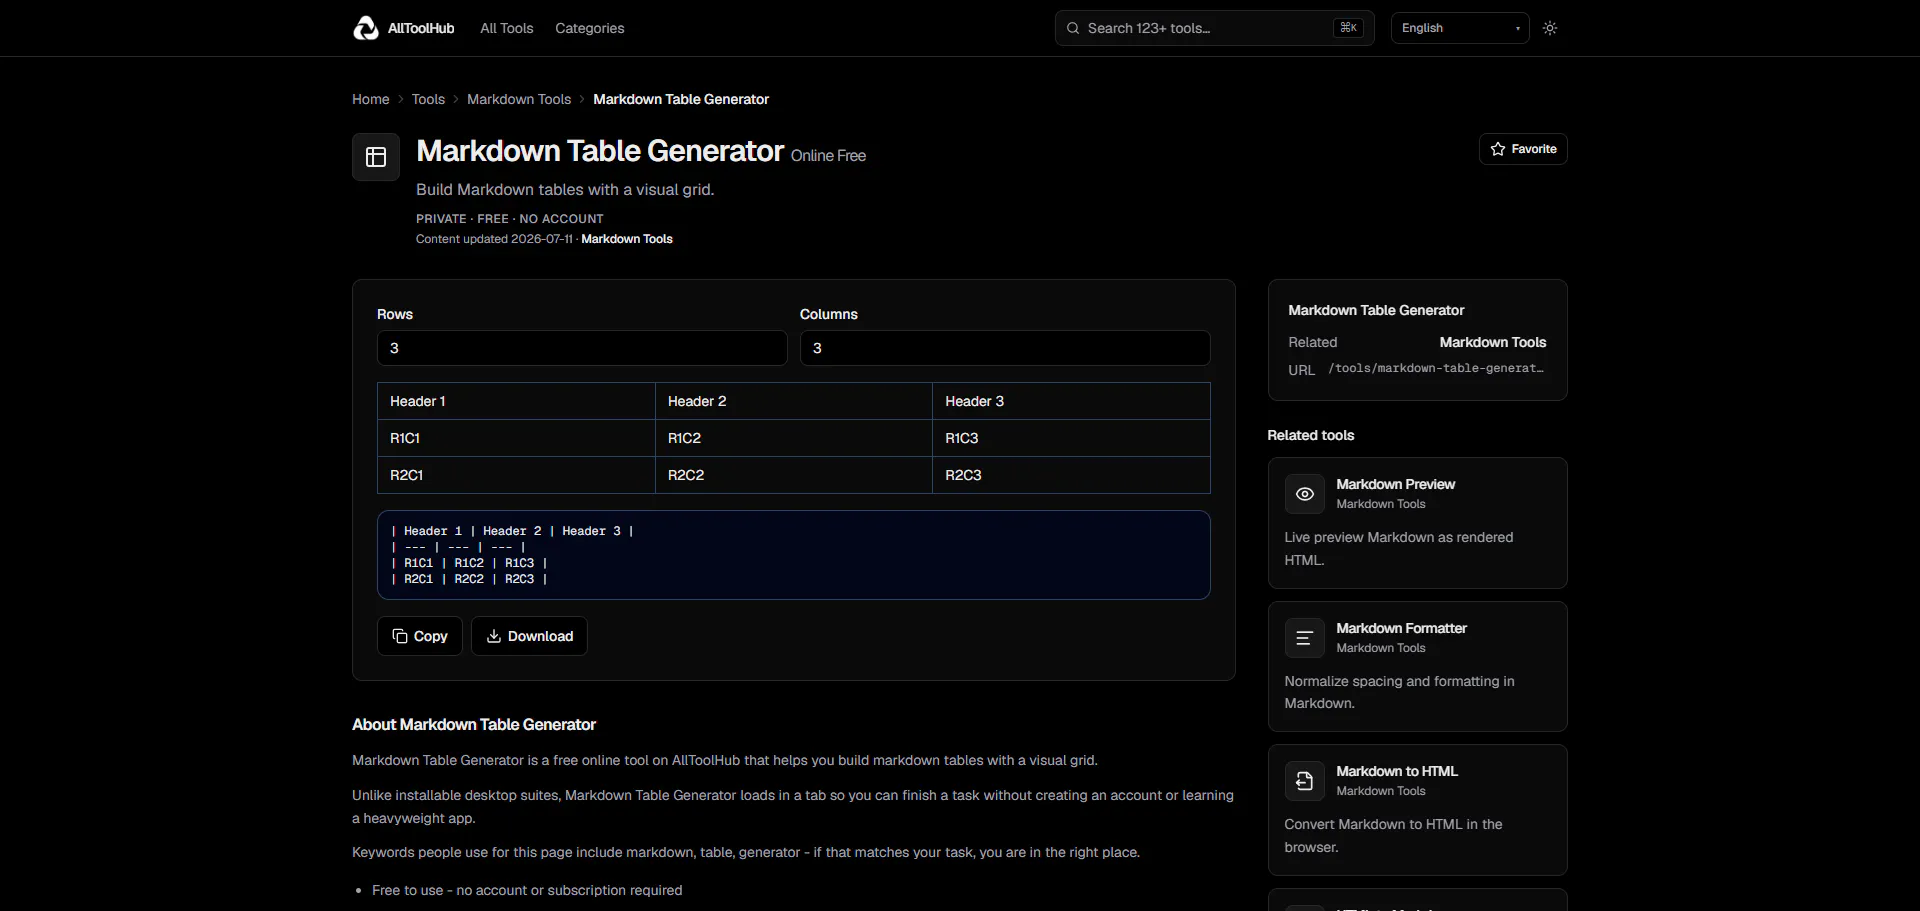Edit the R1C1 cell
Screen dimensions: 1920x911
point(516,438)
